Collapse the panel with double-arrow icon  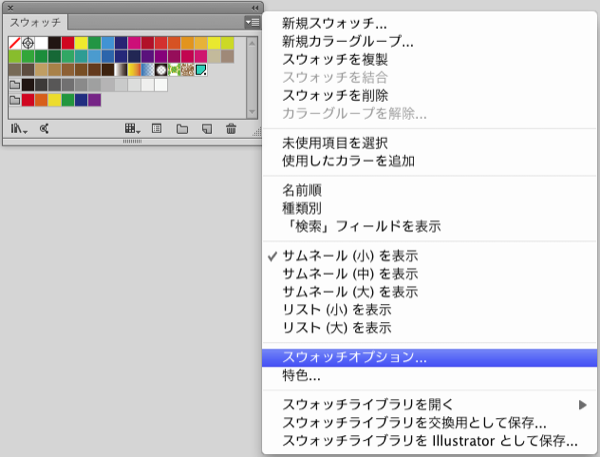tap(254, 6)
